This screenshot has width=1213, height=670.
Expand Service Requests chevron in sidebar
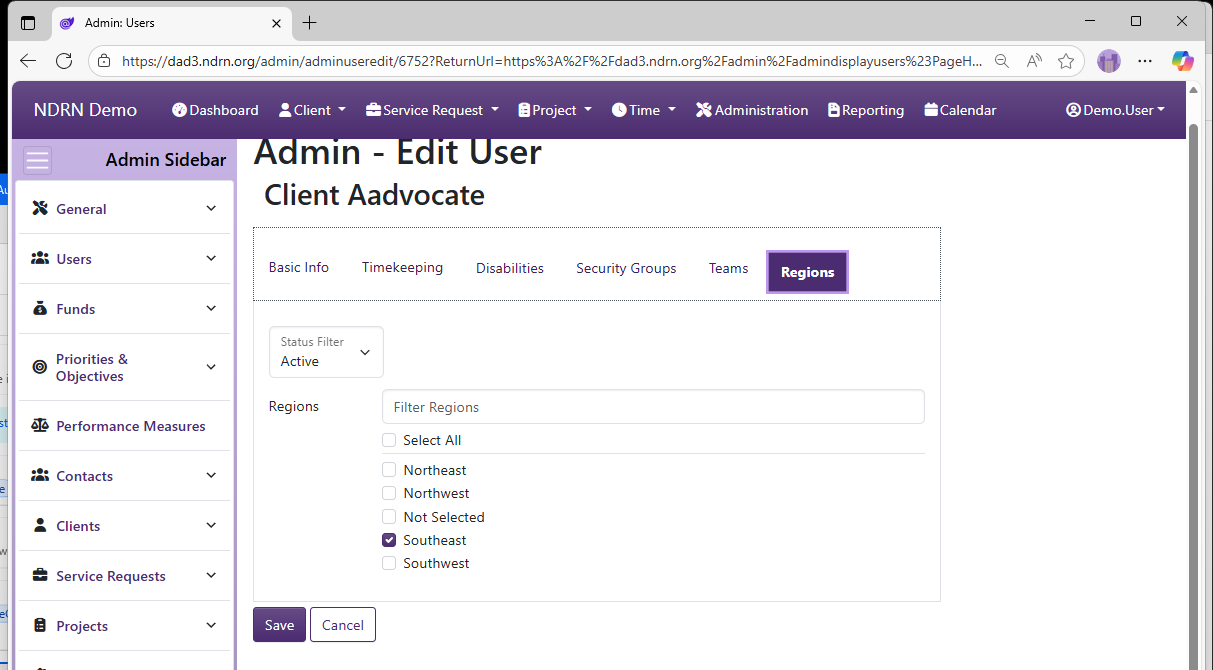click(211, 575)
